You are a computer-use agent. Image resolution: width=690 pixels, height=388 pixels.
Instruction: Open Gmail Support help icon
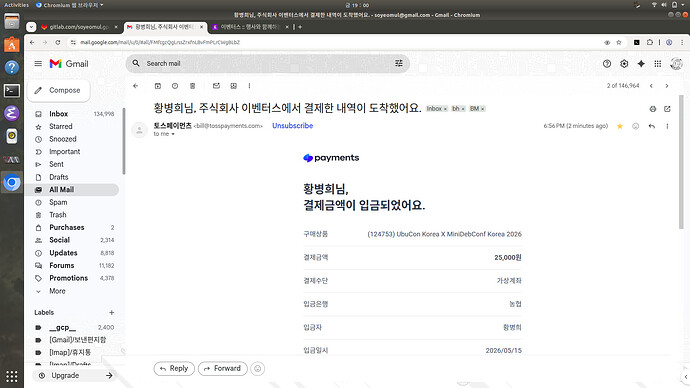607,64
